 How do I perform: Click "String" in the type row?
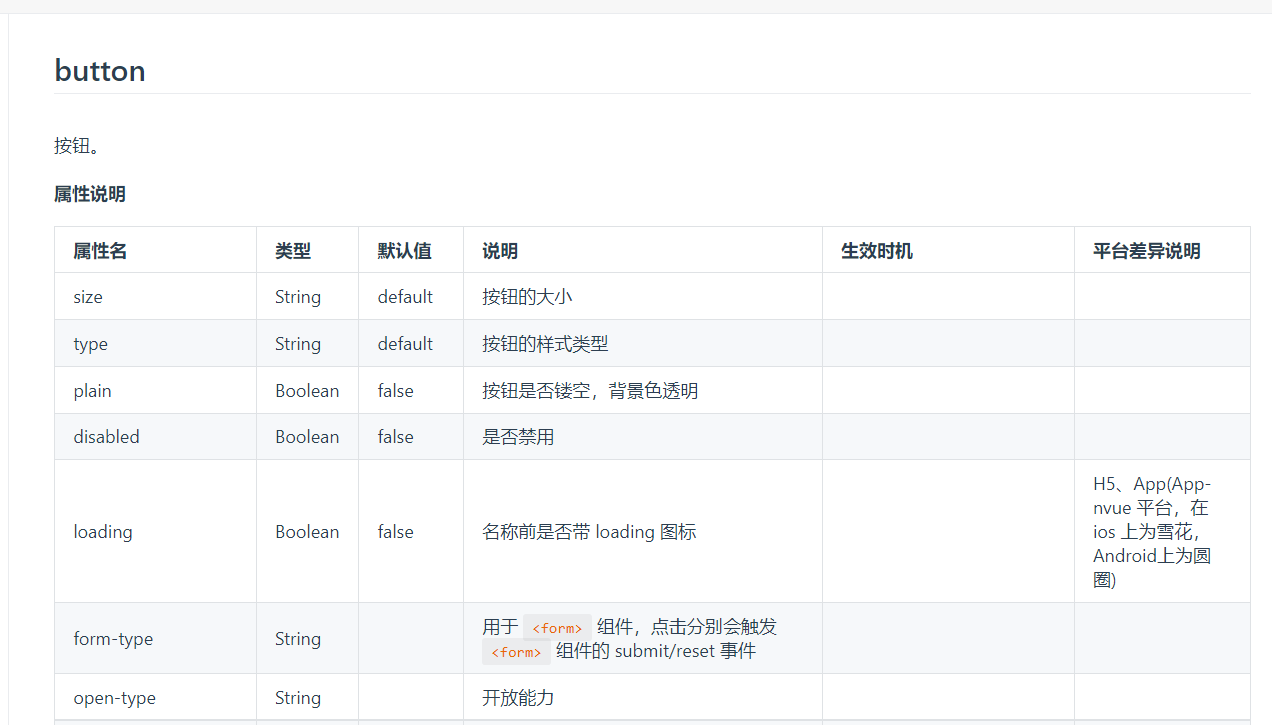pyautogui.click(x=298, y=344)
